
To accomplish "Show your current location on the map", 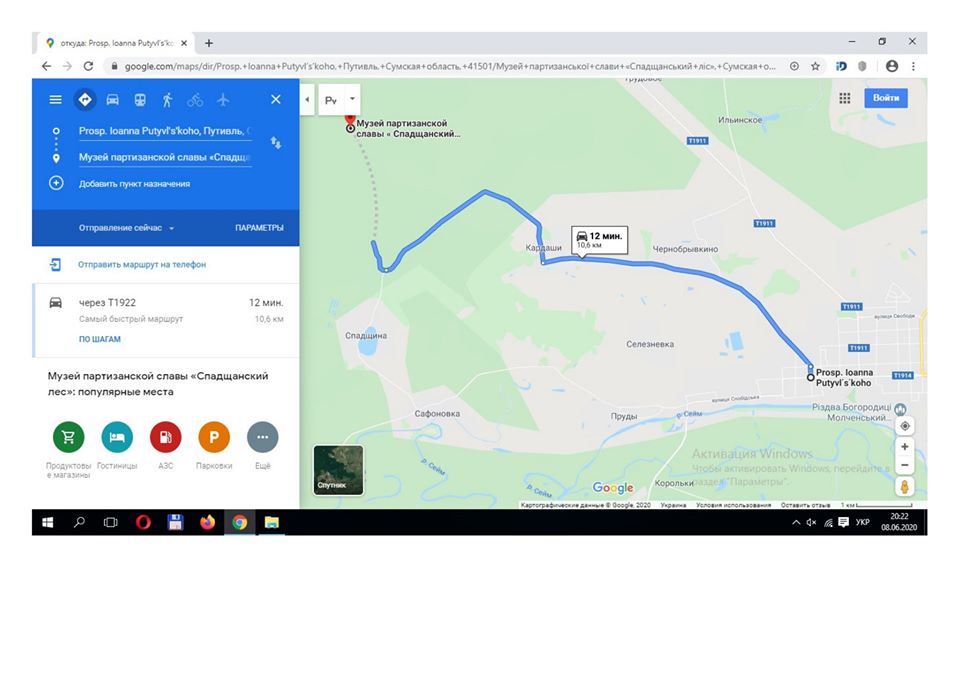I will click(905, 426).
